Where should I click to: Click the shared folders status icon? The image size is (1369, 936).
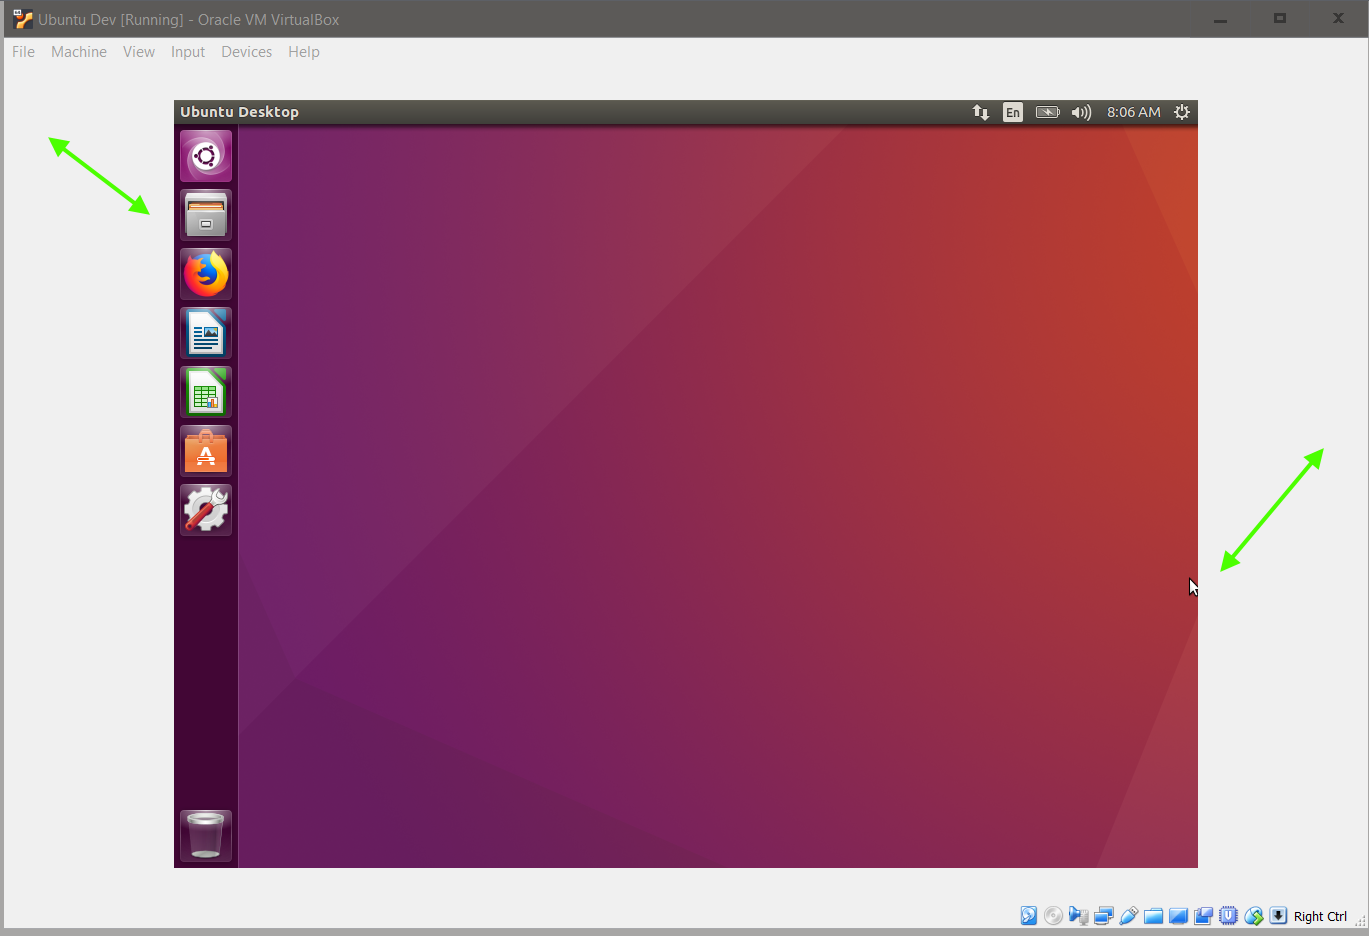tap(1153, 915)
